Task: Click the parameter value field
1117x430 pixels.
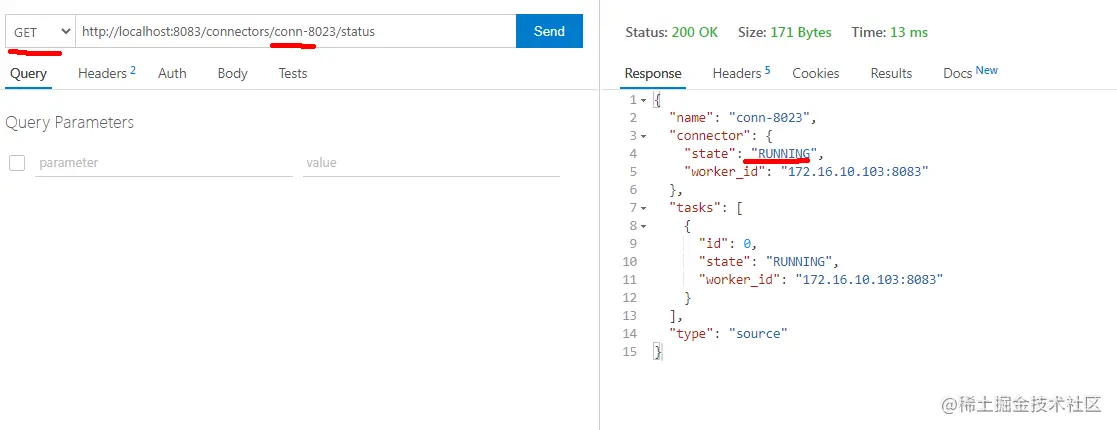Action: pyautogui.click(x=431, y=162)
